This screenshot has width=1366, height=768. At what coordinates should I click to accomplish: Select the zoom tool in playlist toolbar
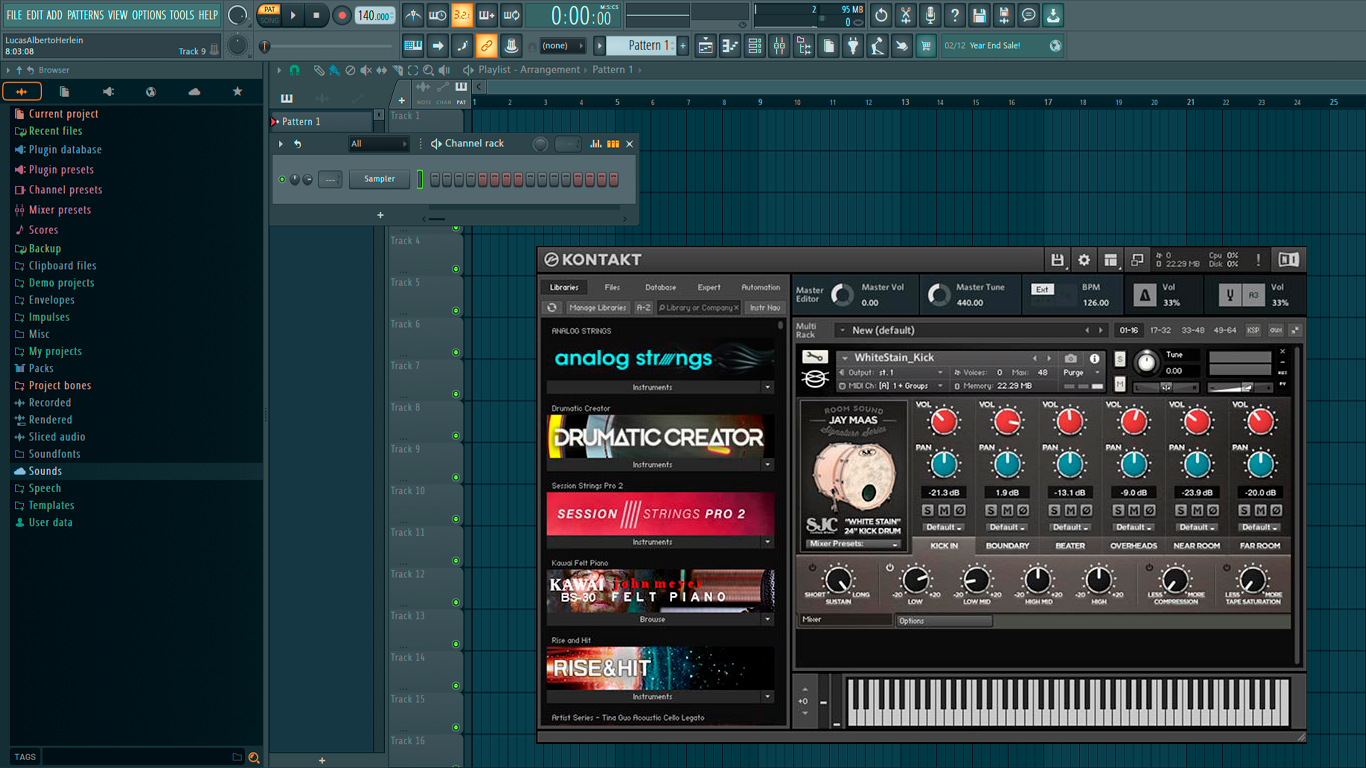click(x=428, y=70)
